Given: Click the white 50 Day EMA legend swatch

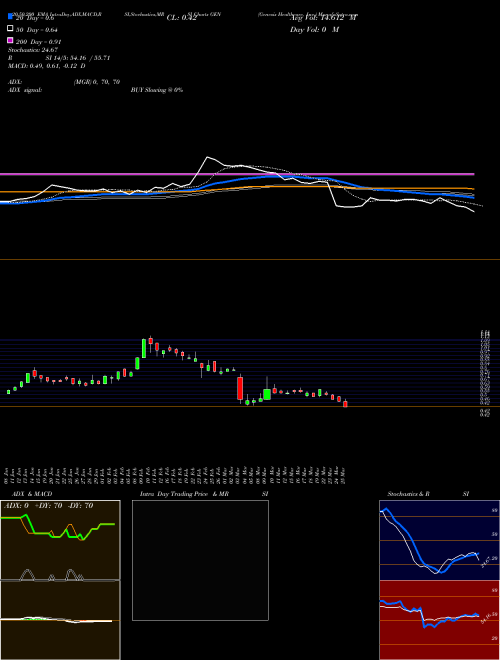Looking at the screenshot, I should (x=10, y=28).
